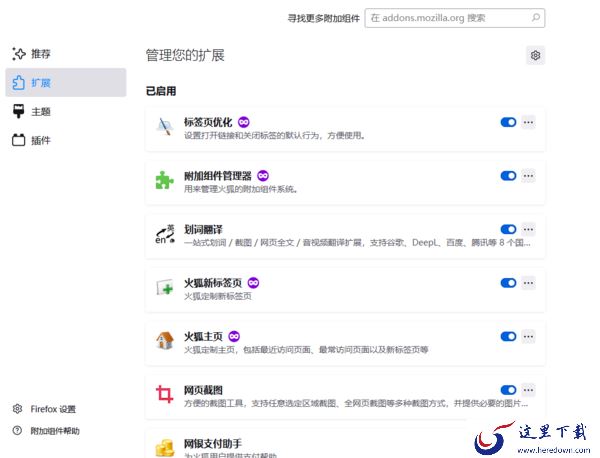Click the purple badge next to 附加组件管理器
The image size is (600, 458).
(x=263, y=176)
